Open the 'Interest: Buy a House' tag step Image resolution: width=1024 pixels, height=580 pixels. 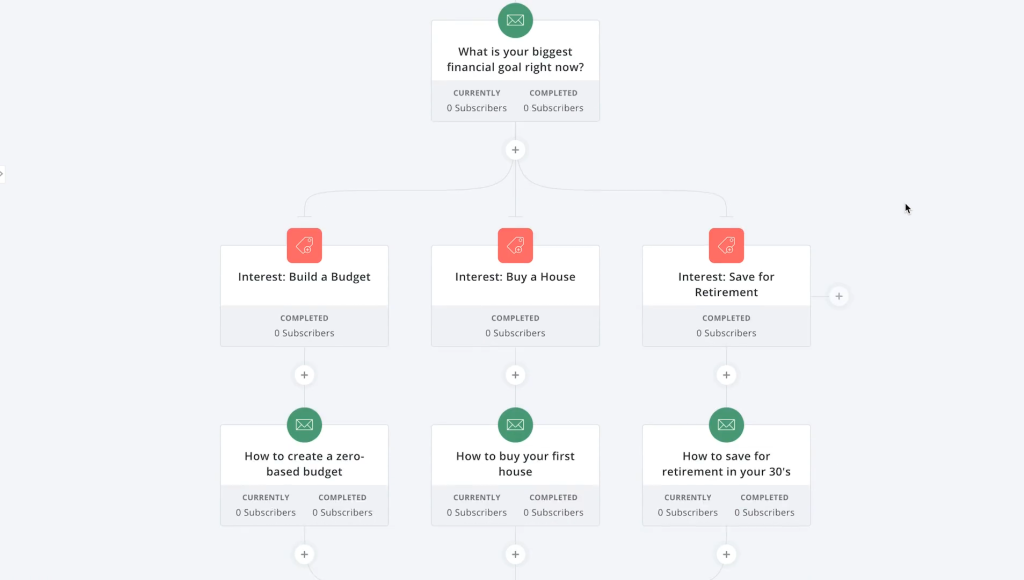pyautogui.click(x=515, y=277)
